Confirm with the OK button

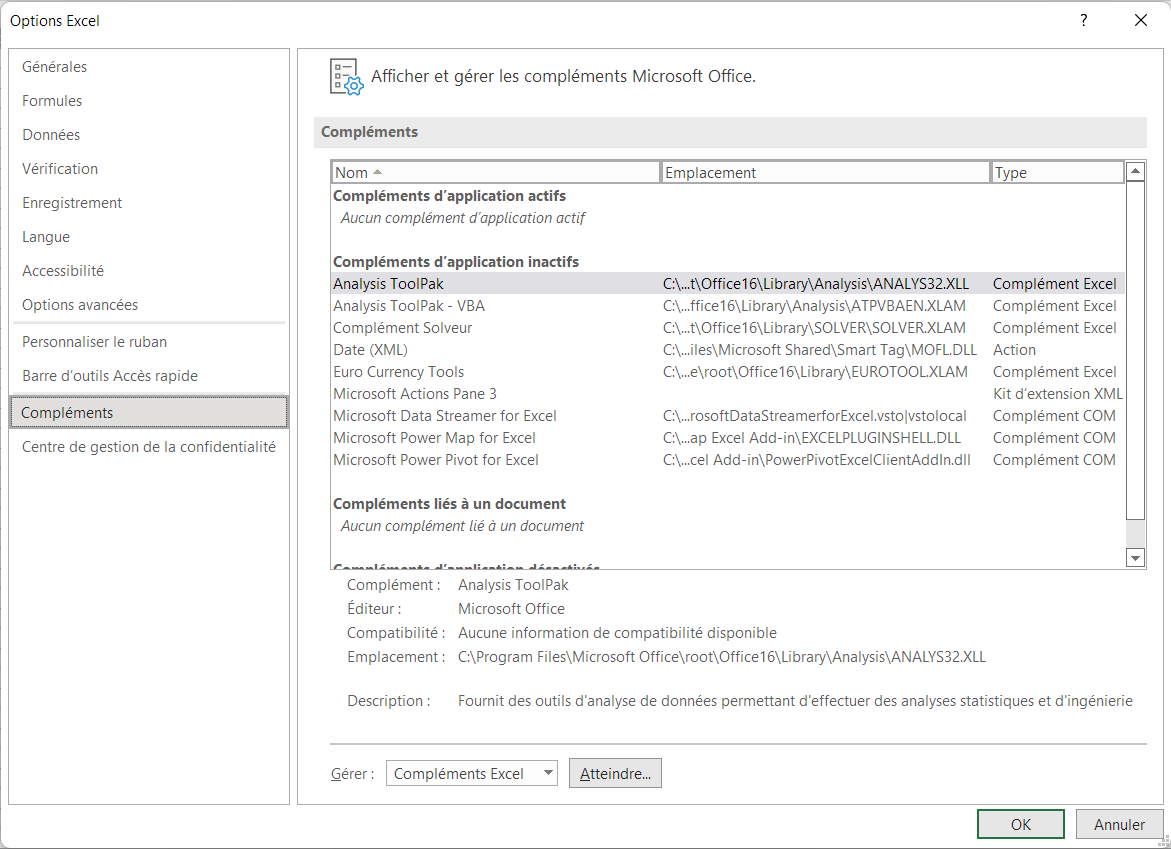[x=1020, y=824]
